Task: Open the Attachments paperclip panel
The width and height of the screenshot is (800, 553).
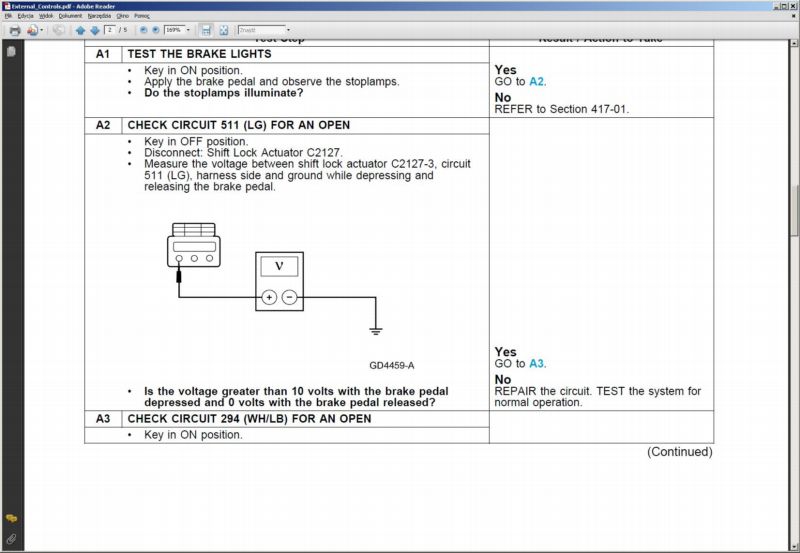Action: (x=11, y=539)
